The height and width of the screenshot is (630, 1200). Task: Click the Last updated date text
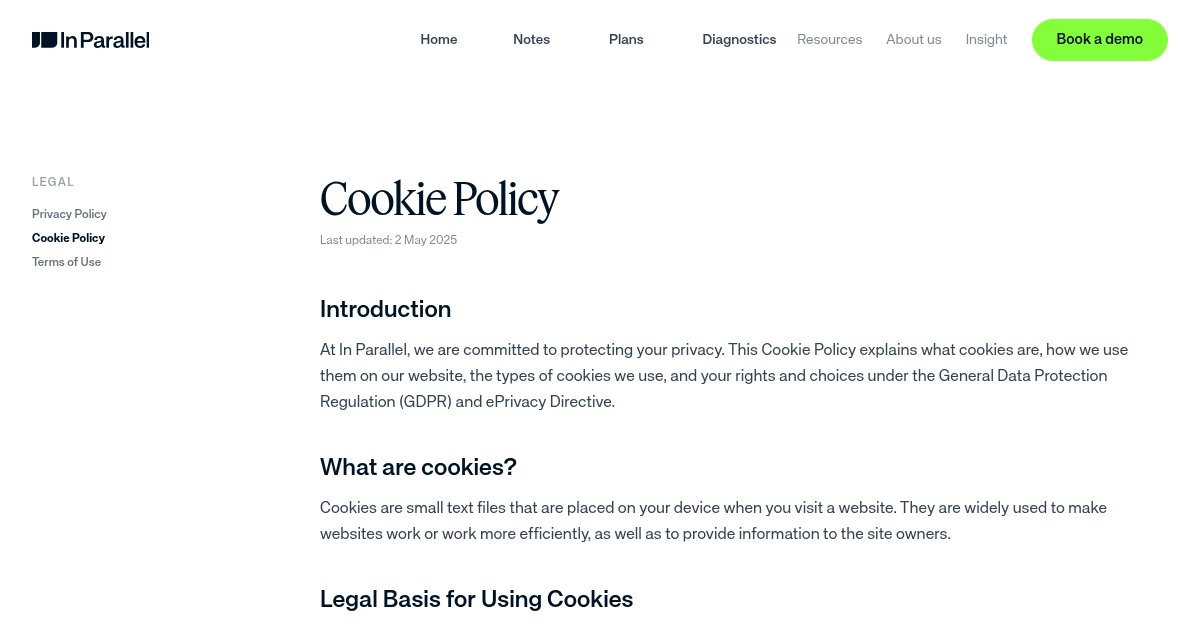pyautogui.click(x=388, y=240)
